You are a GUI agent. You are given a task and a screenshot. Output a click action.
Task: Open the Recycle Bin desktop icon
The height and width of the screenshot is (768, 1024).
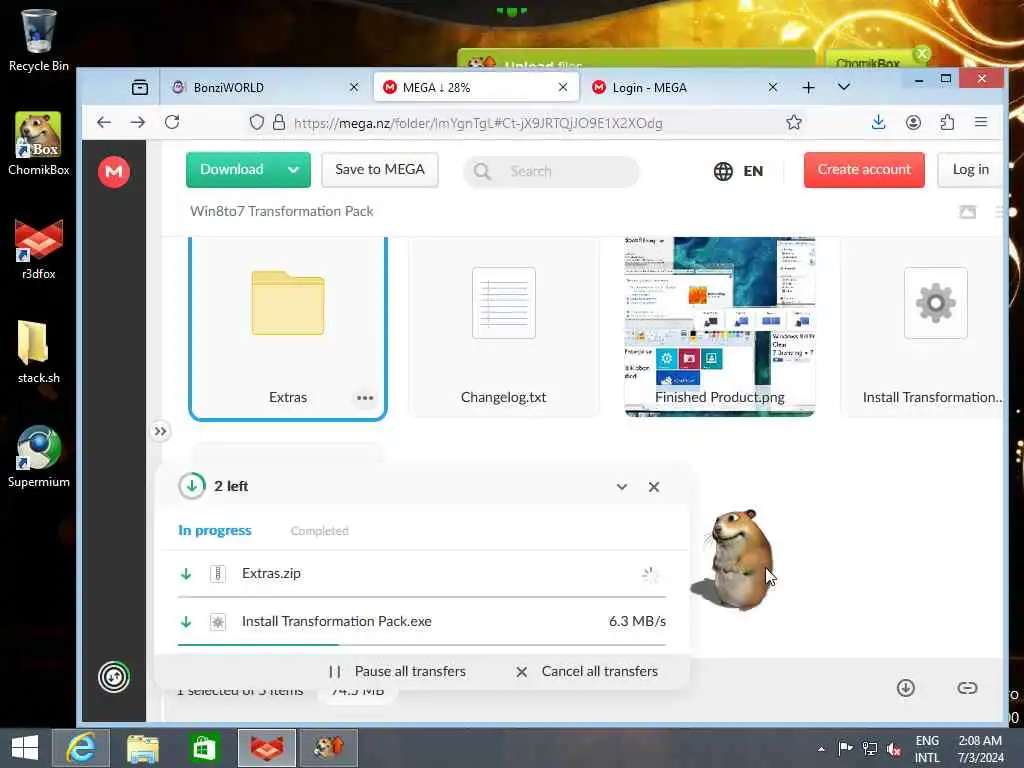(38, 39)
